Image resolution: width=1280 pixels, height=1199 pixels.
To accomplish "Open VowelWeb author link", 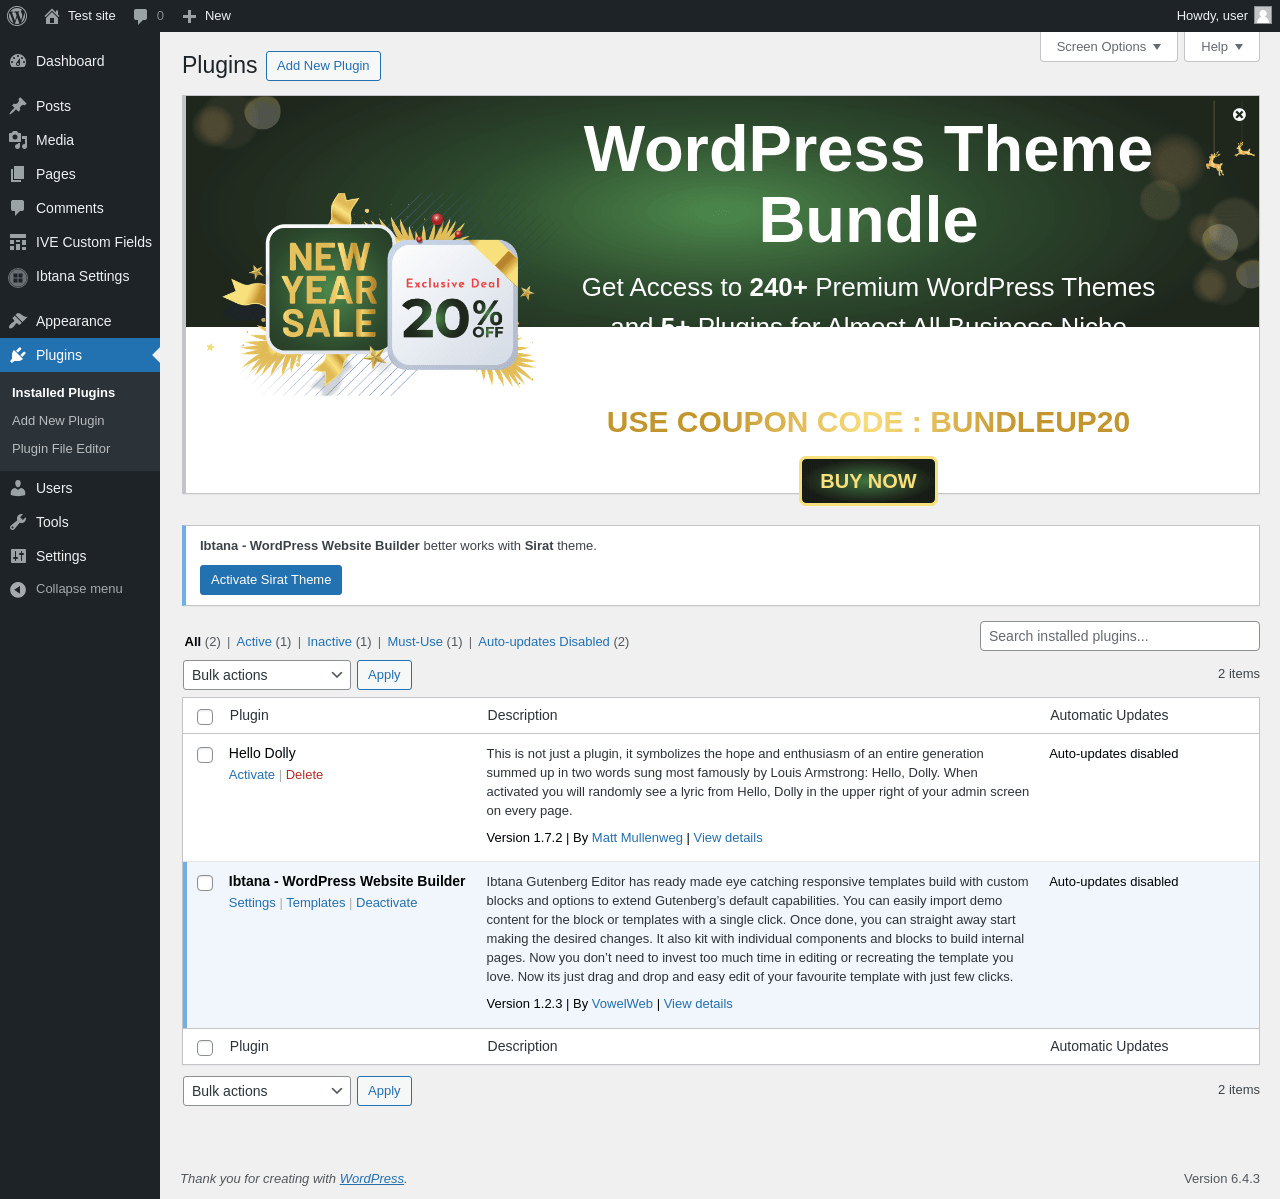I will 622,1004.
